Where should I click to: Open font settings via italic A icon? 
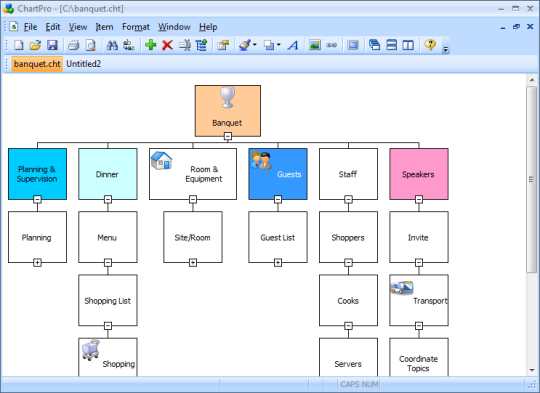(x=293, y=45)
